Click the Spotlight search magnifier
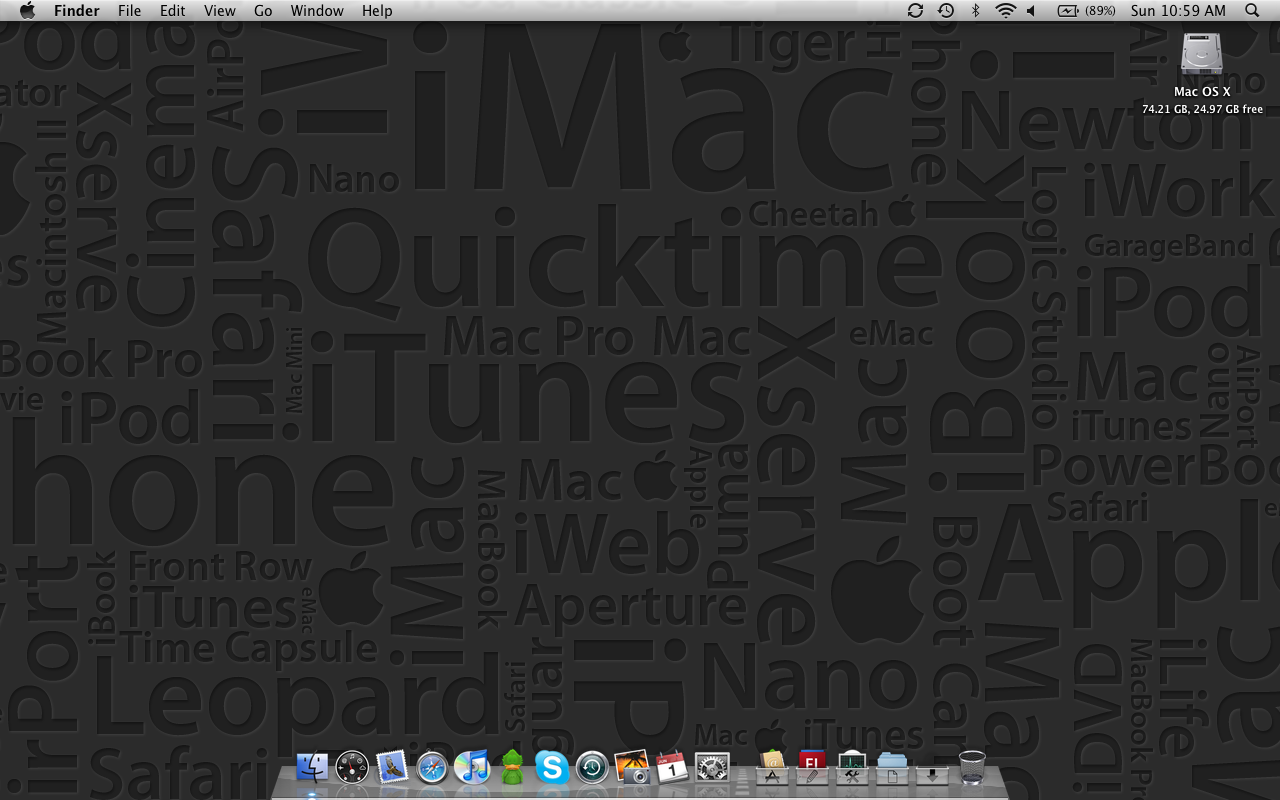This screenshot has height=800, width=1280. (x=1252, y=11)
